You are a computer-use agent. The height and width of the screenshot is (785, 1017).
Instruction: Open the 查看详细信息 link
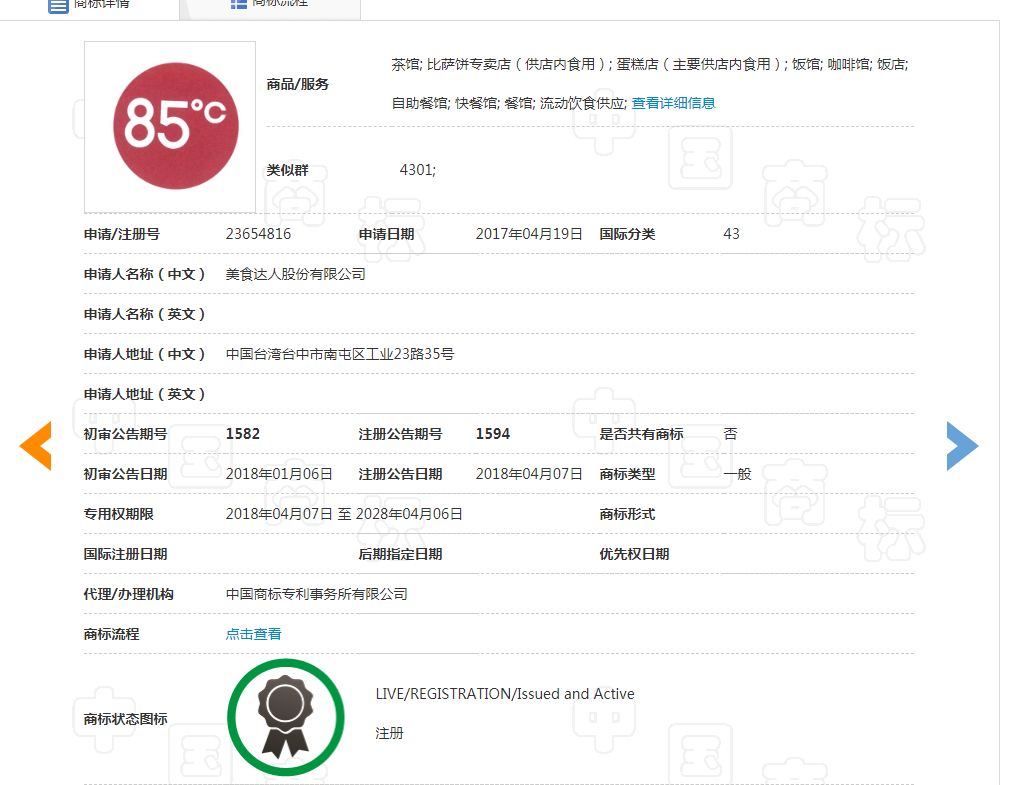[x=673, y=103]
